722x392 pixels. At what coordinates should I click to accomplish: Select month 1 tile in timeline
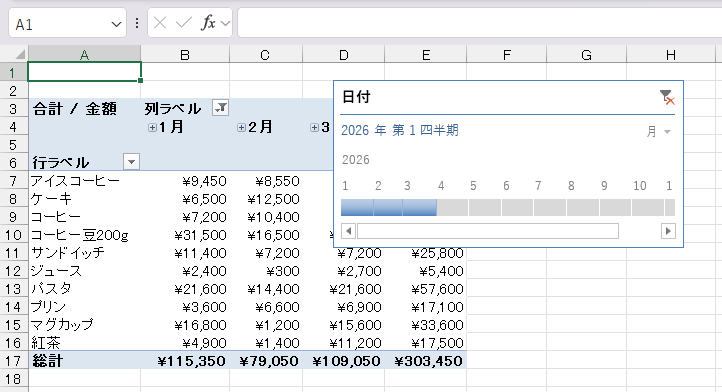click(x=357, y=207)
